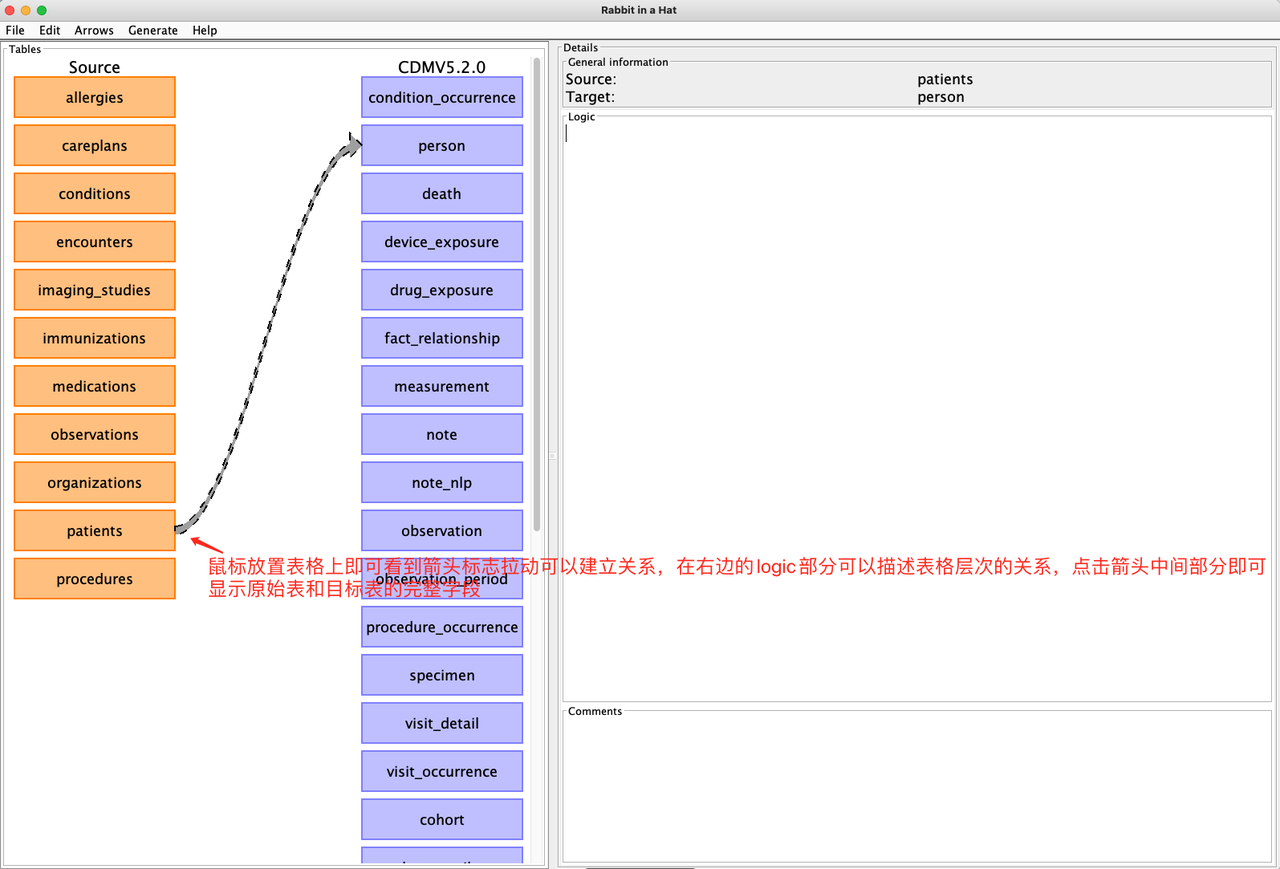This screenshot has width=1280, height=869.
Task: Open the Generate menu
Action: tap(153, 30)
